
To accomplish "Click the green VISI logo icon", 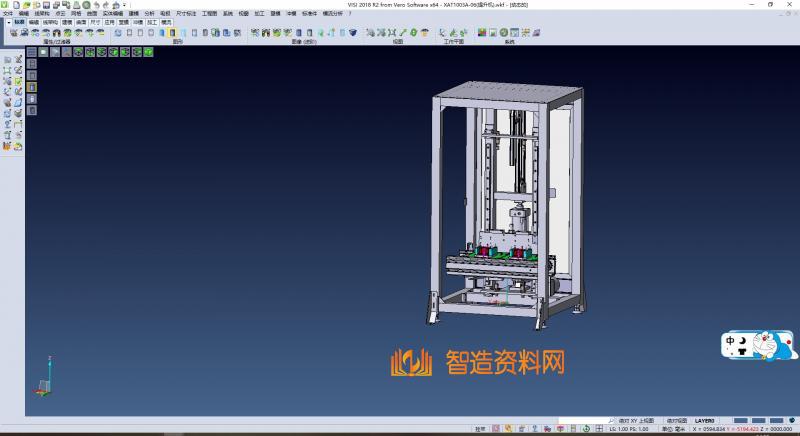I will tap(5, 5).
